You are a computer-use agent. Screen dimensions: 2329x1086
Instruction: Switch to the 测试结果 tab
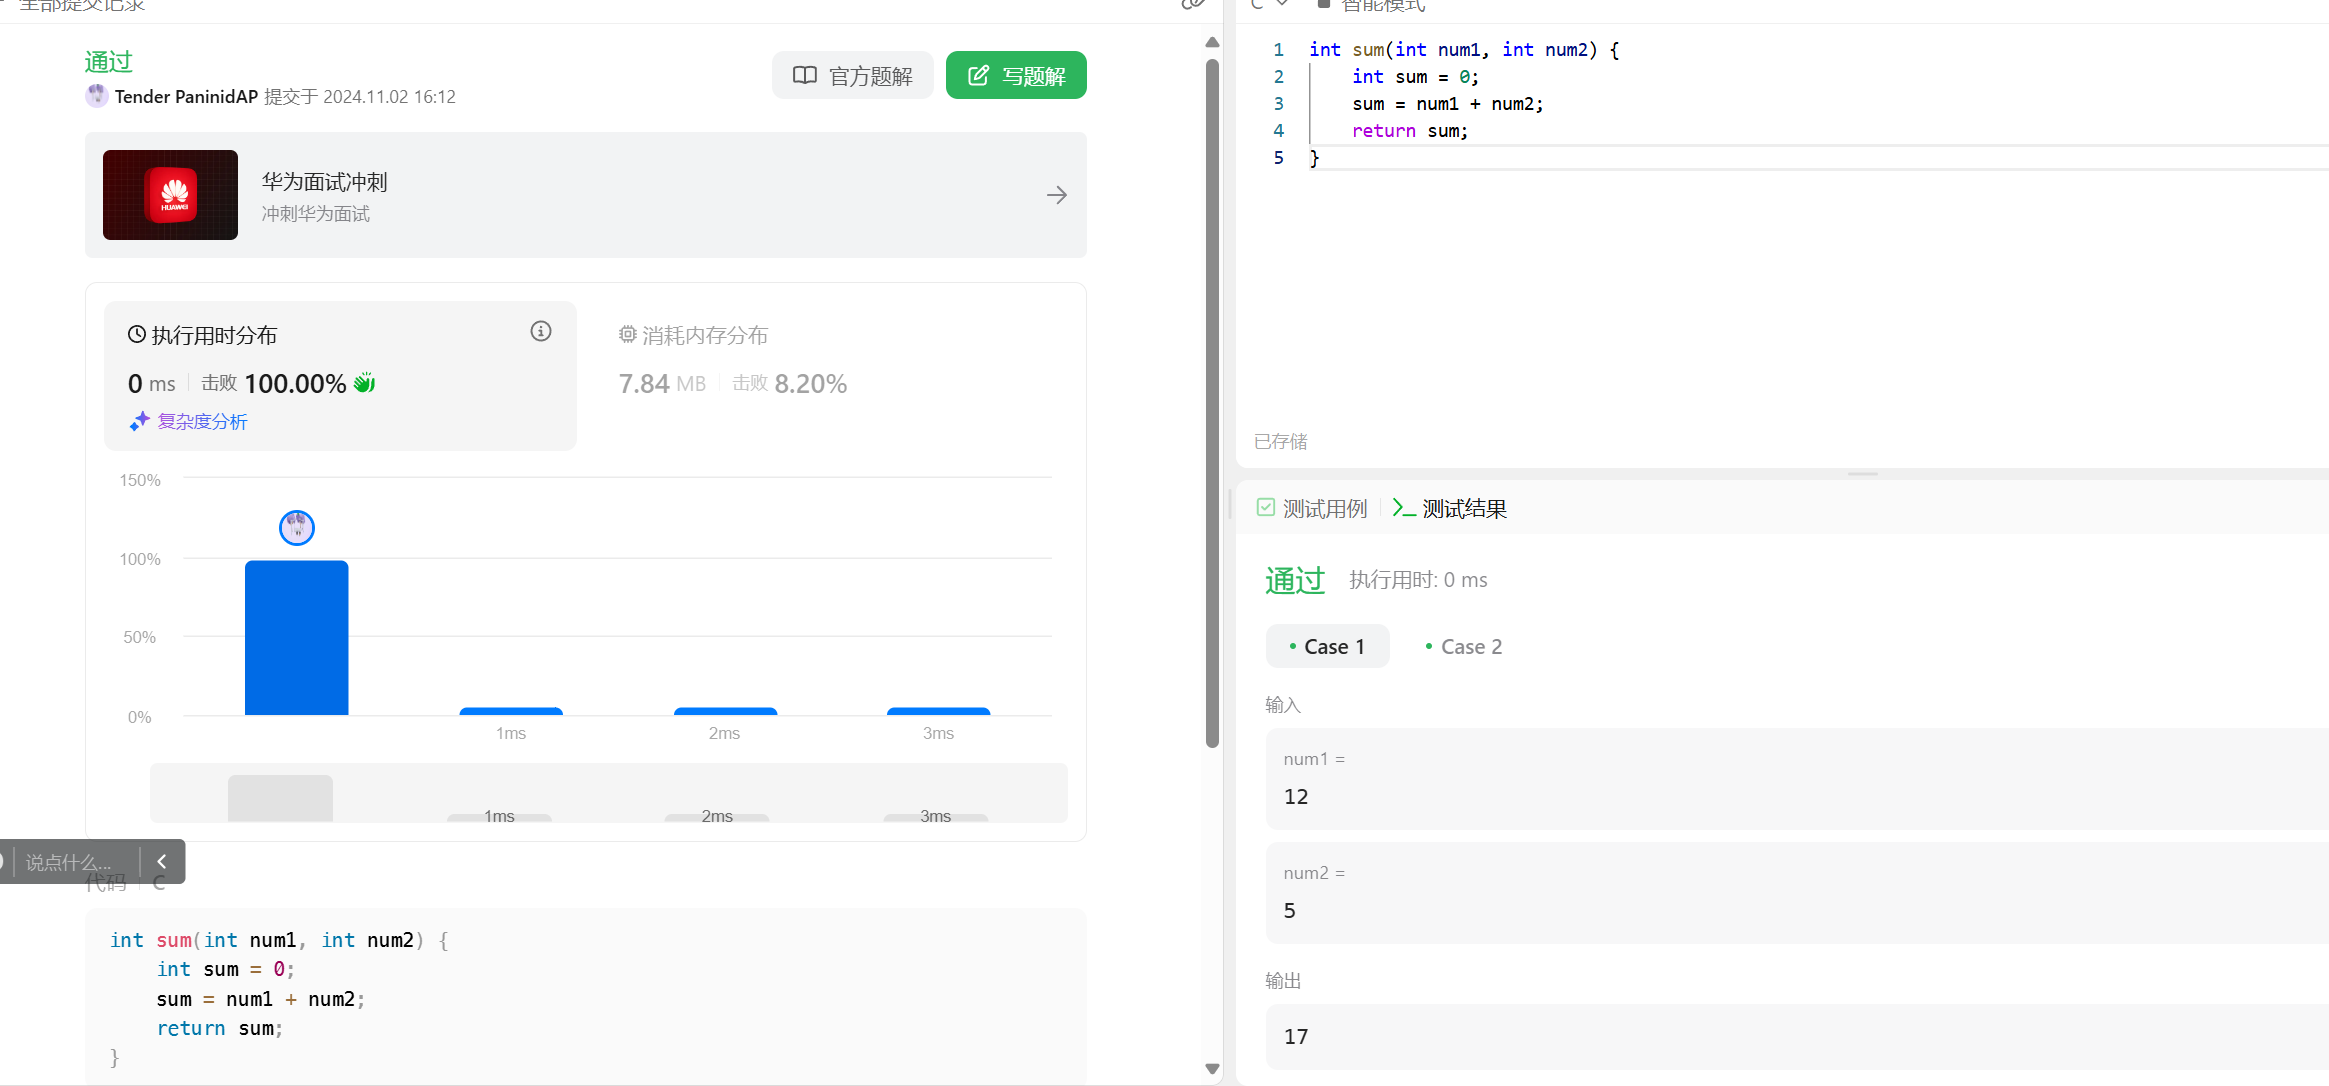click(1450, 509)
